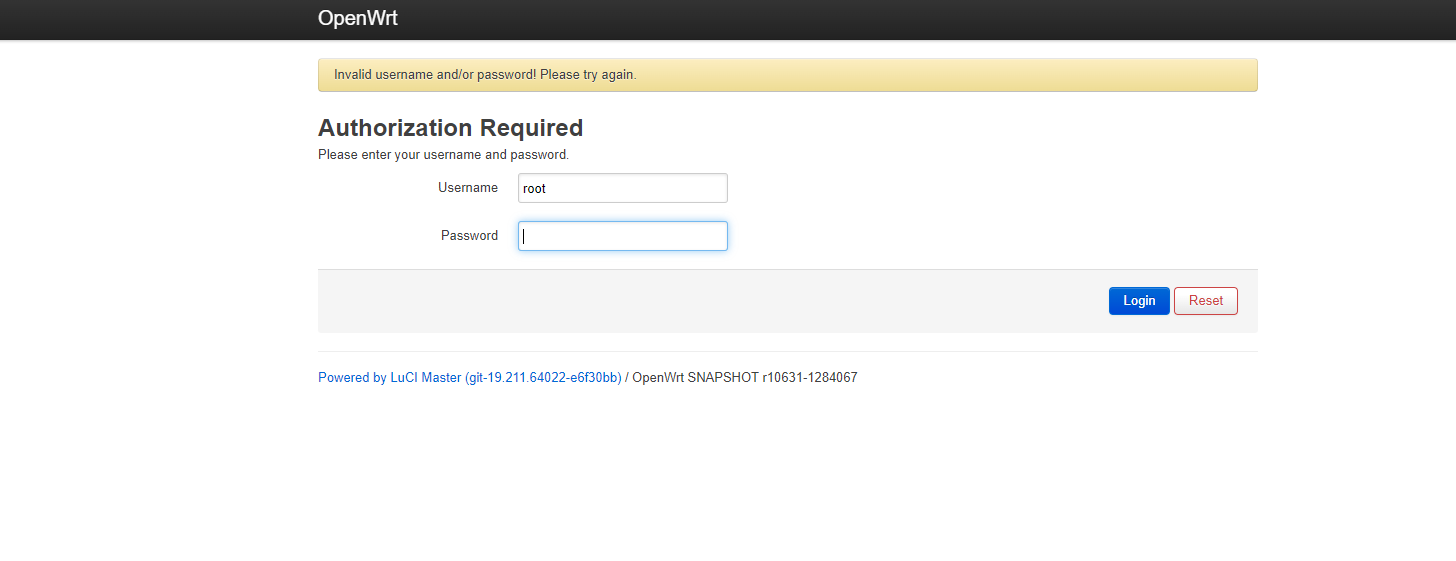Clear the form using the red Reset button
The image size is (1456, 561).
[1206, 301]
